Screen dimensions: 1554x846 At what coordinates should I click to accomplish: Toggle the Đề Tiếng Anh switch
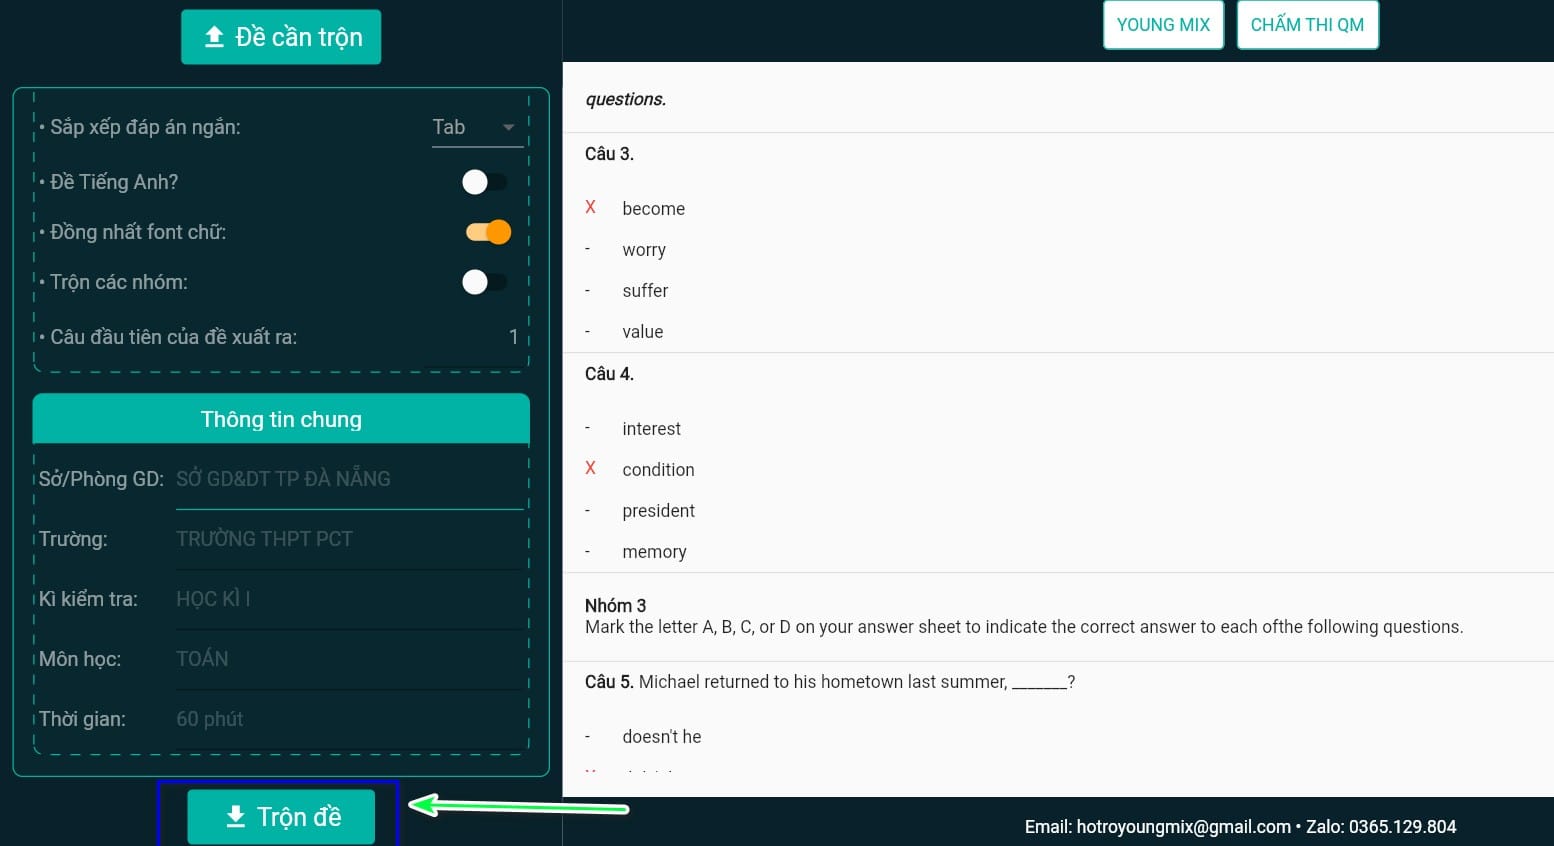click(485, 182)
